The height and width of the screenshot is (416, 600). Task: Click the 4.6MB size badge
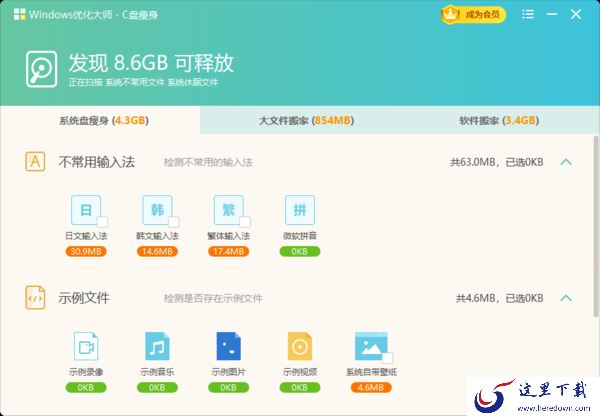(371, 388)
